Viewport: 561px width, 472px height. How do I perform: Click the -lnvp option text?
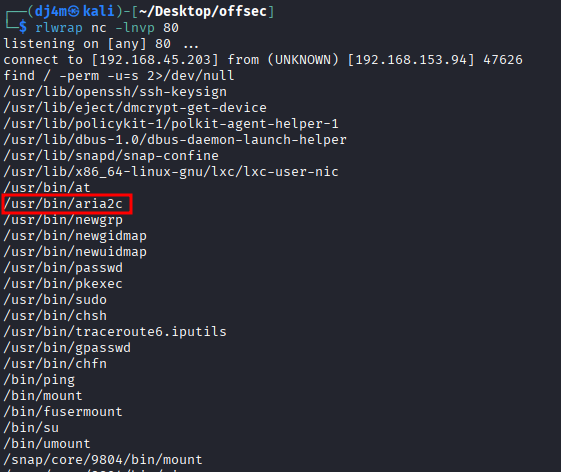(135, 28)
